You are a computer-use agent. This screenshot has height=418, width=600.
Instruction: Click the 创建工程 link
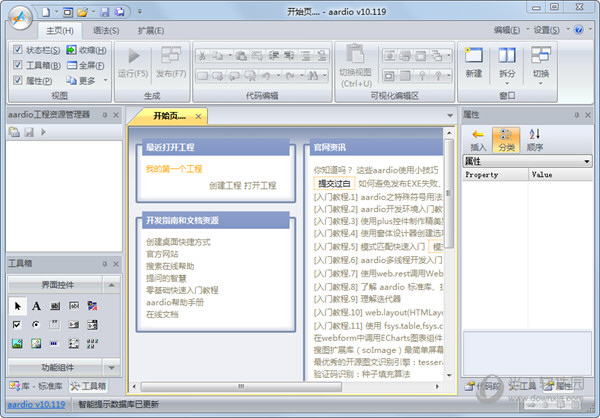pyautogui.click(x=225, y=186)
